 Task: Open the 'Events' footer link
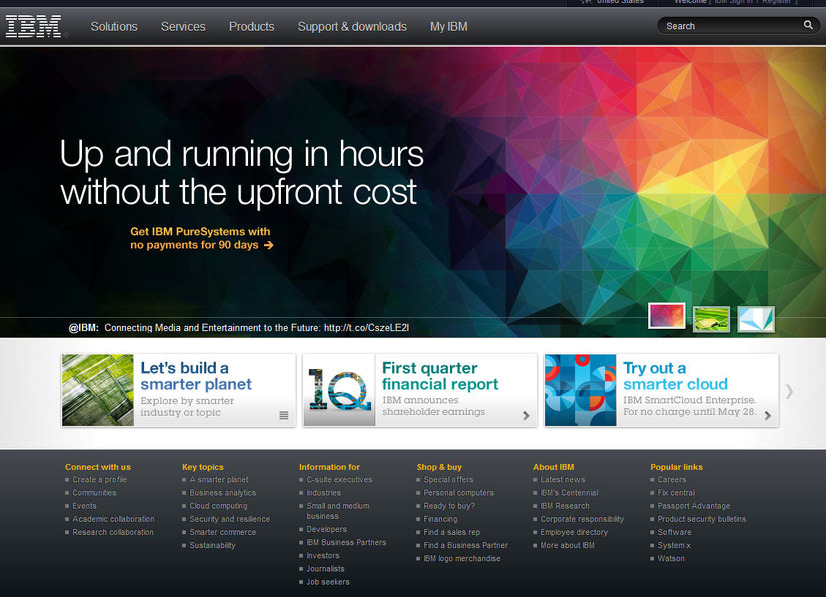point(84,506)
